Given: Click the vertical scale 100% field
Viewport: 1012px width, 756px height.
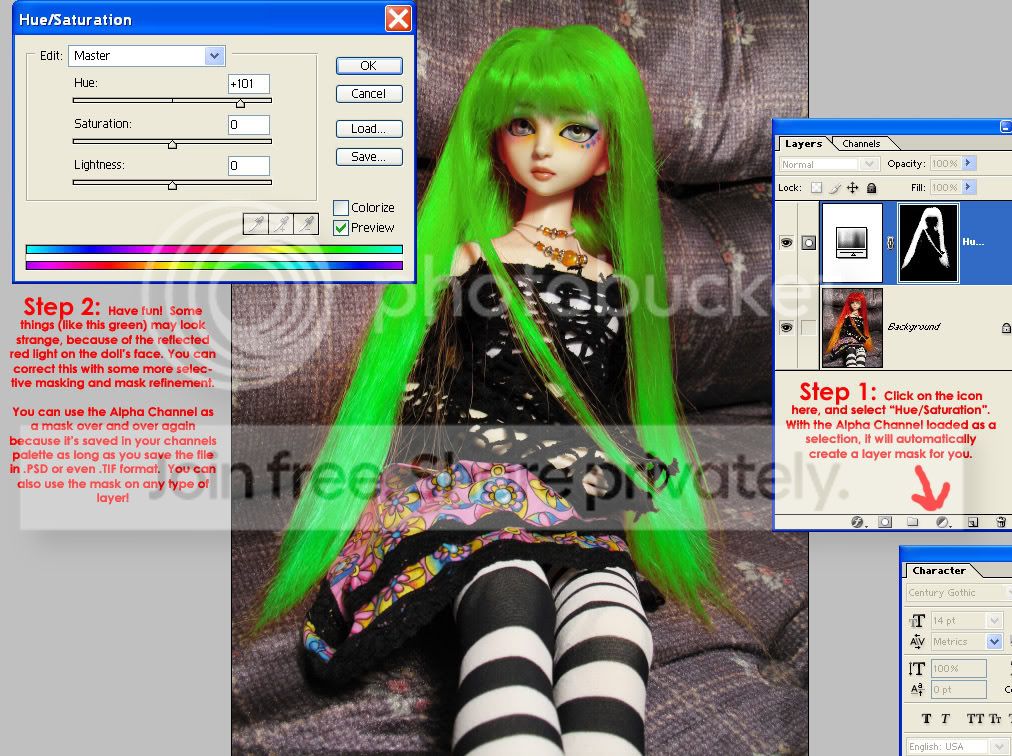Looking at the screenshot, I should (x=958, y=668).
